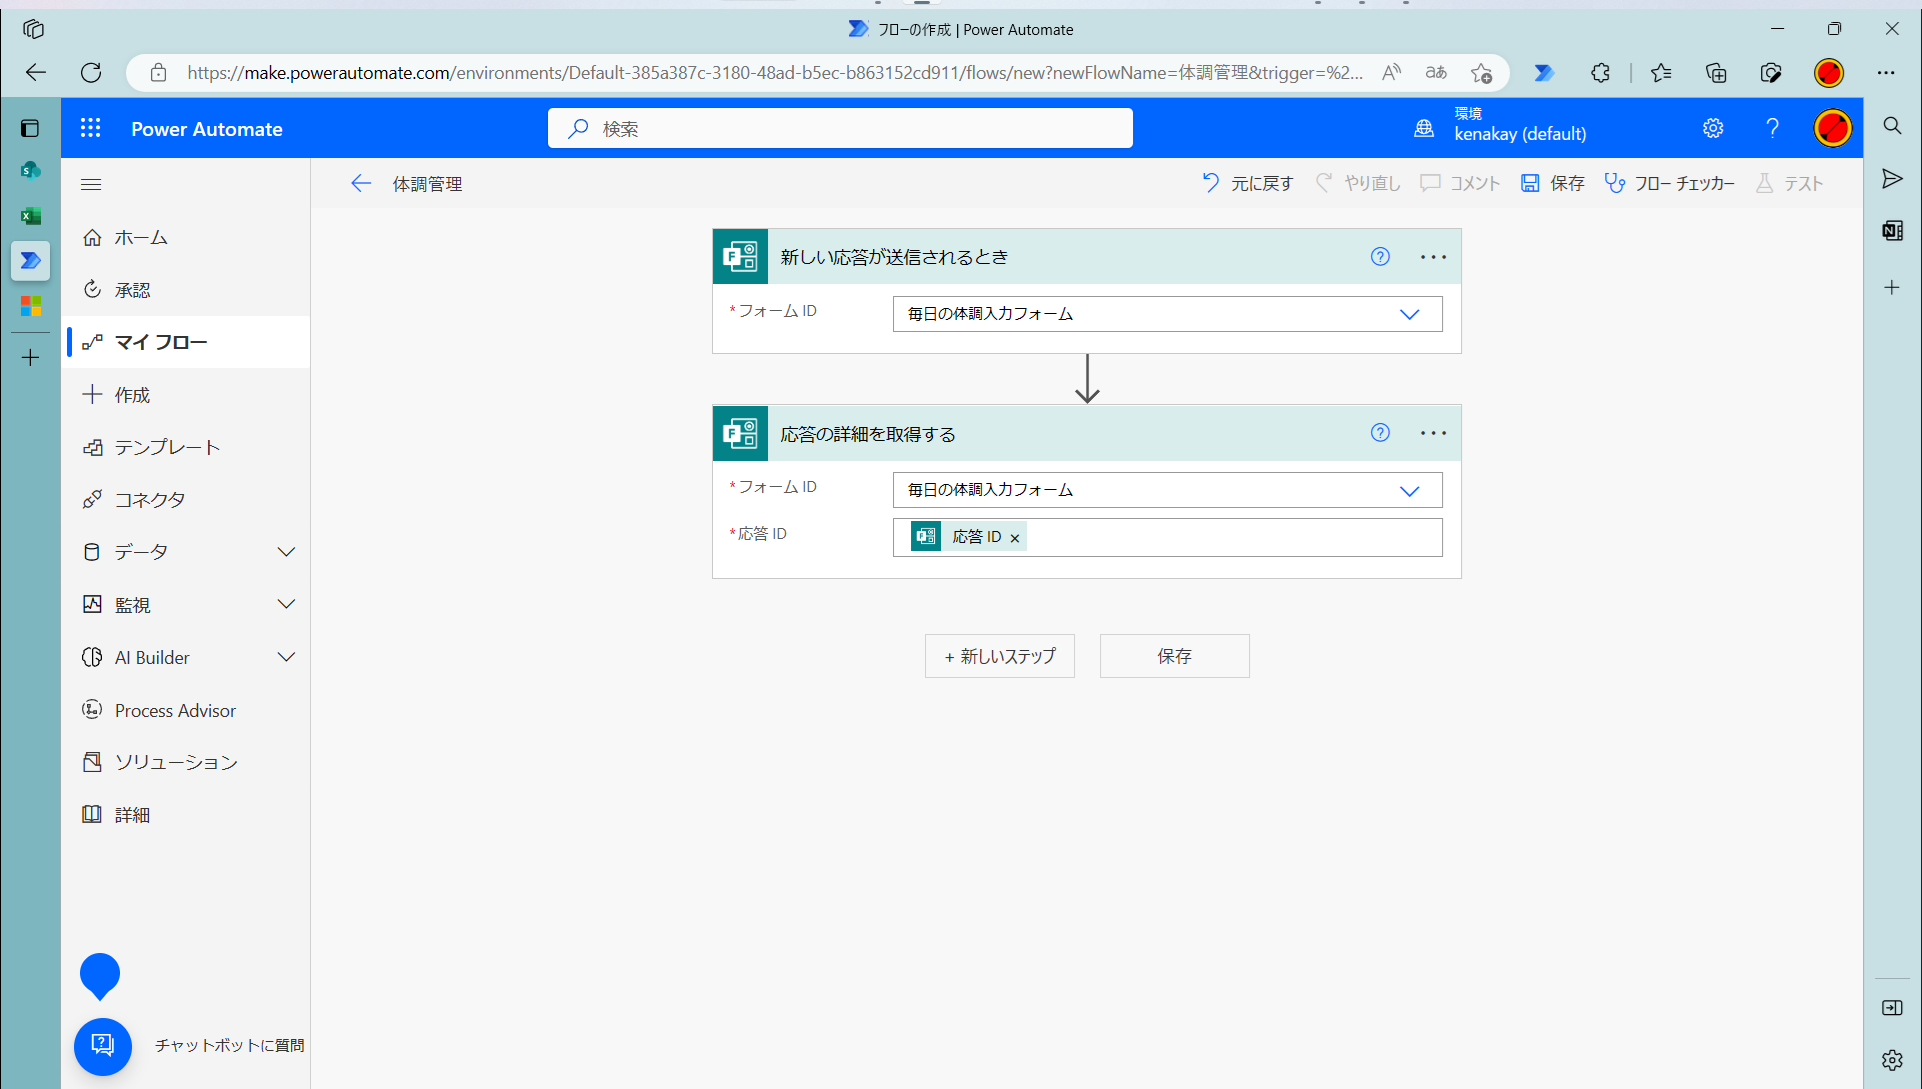Go to the ホーム navigation item
Image resolution: width=1922 pixels, height=1089 pixels.
point(140,237)
